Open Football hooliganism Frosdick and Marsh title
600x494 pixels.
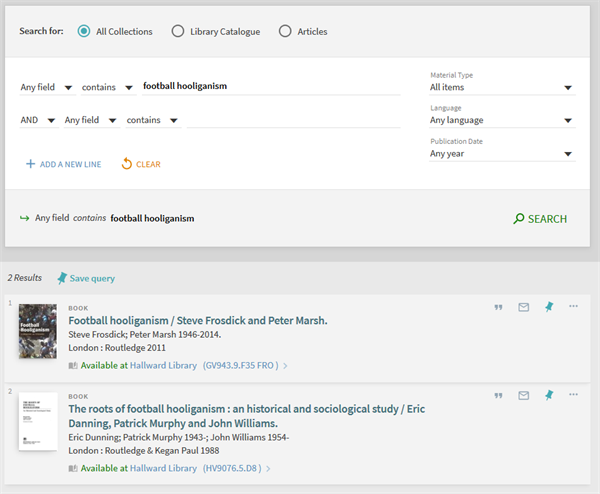[197, 321]
